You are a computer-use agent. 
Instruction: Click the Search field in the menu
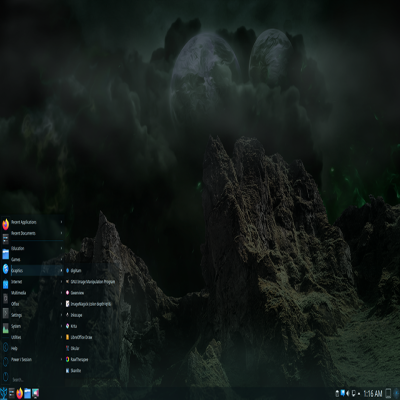pos(37,380)
